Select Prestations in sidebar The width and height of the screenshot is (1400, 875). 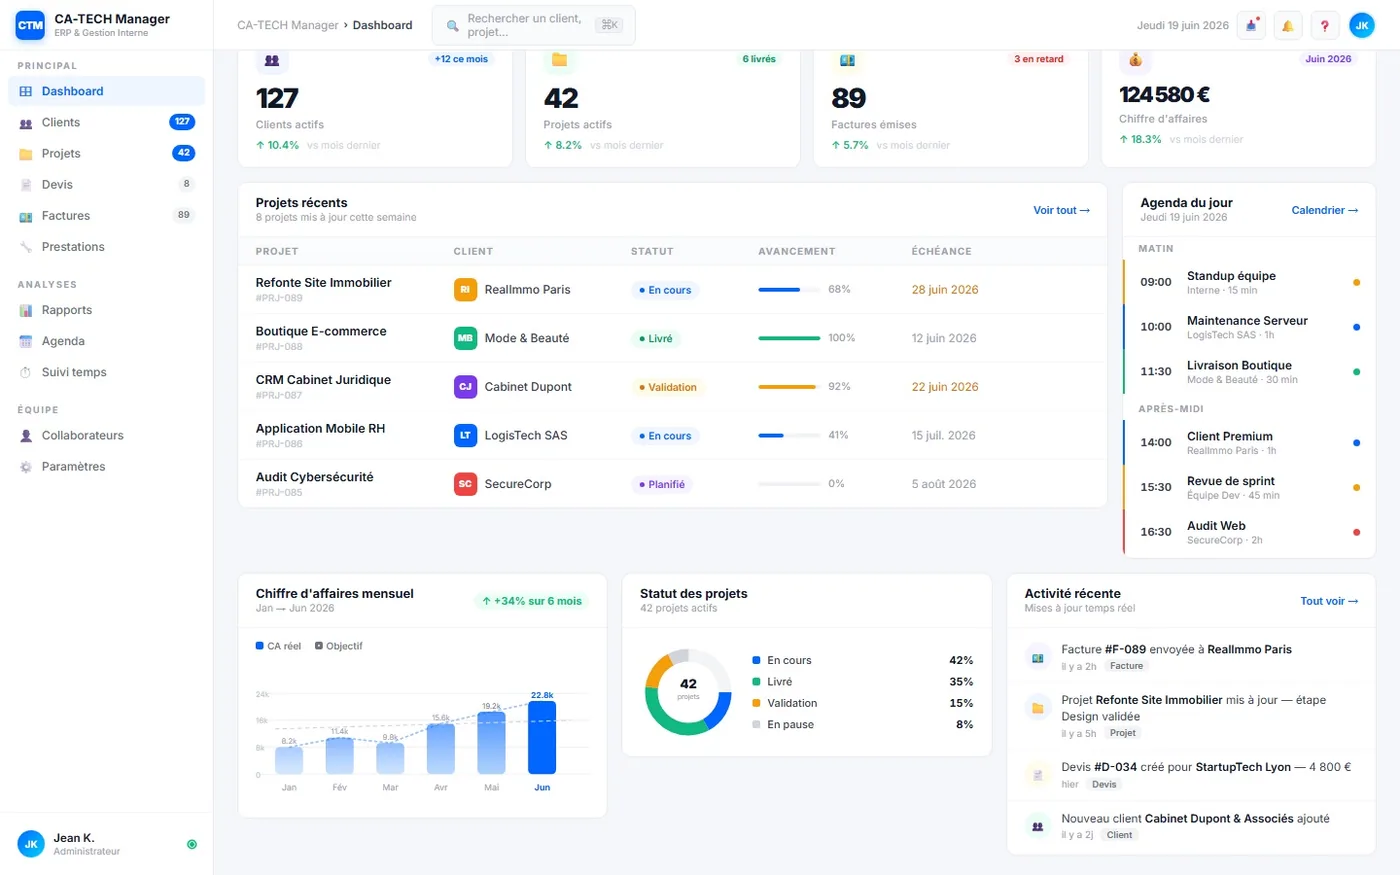pyautogui.click(x=107, y=247)
